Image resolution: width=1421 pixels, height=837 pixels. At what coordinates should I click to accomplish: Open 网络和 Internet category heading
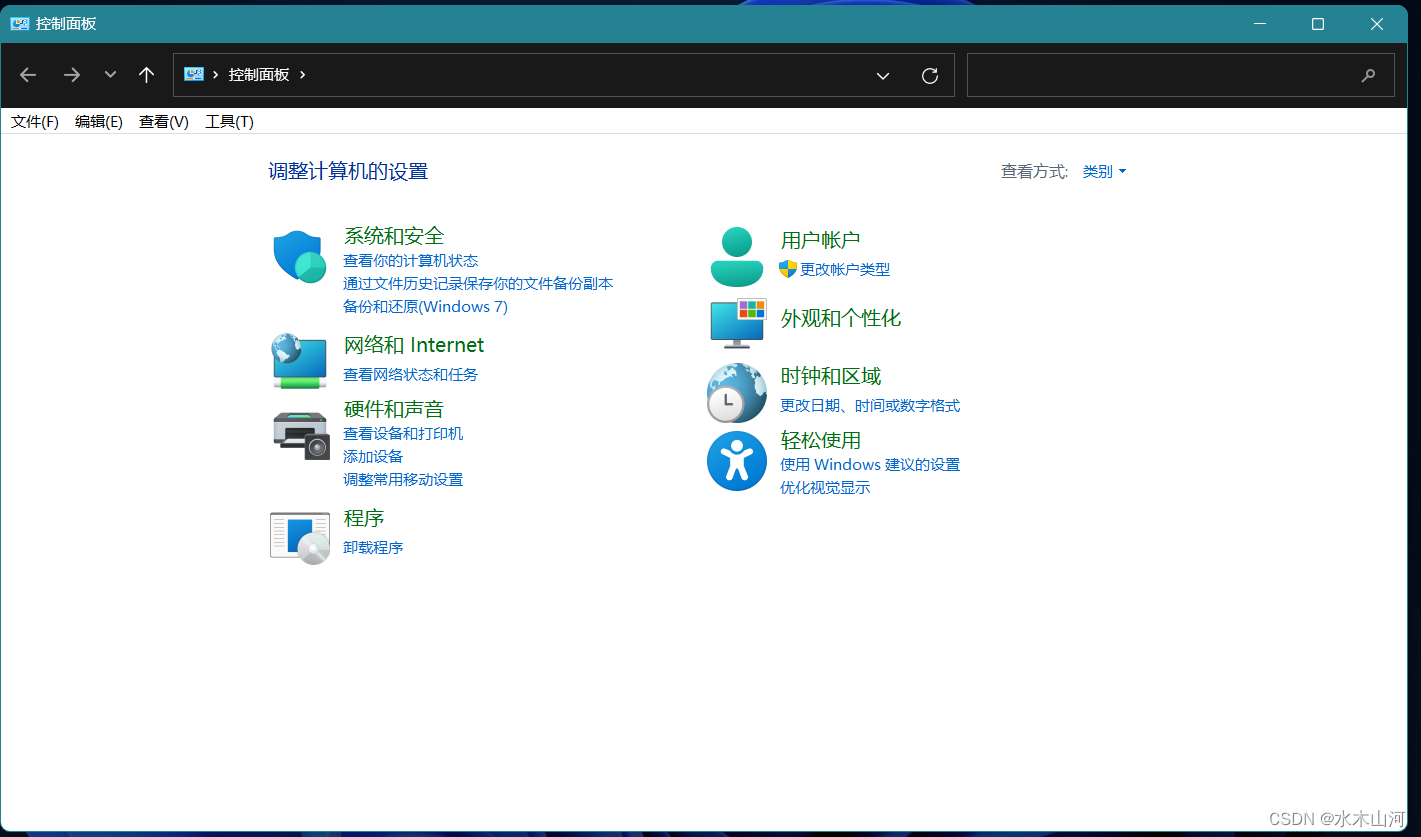[414, 345]
